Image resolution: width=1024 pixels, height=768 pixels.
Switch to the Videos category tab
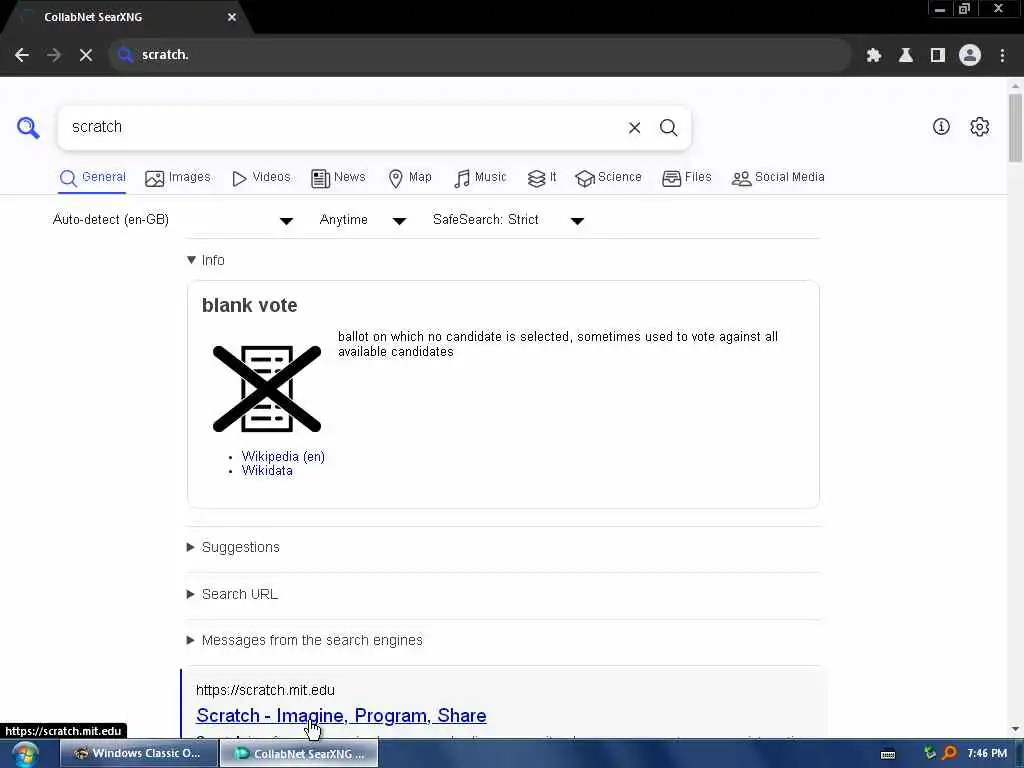click(x=261, y=178)
